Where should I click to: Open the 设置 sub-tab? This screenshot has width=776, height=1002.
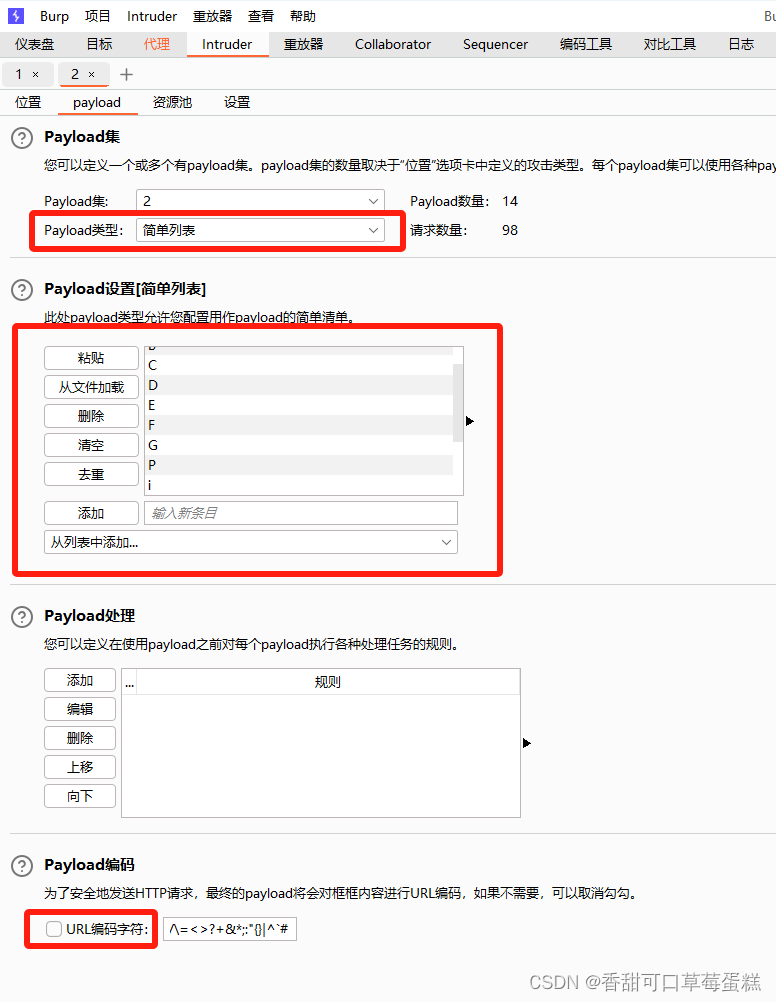(x=237, y=102)
